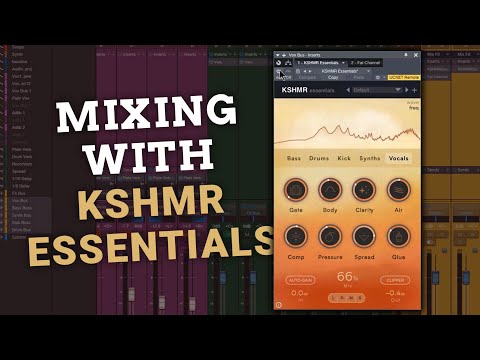The width and height of the screenshot is (480, 360).
Task: Click the preset file icon beside arrows
Action: (x=298, y=71)
